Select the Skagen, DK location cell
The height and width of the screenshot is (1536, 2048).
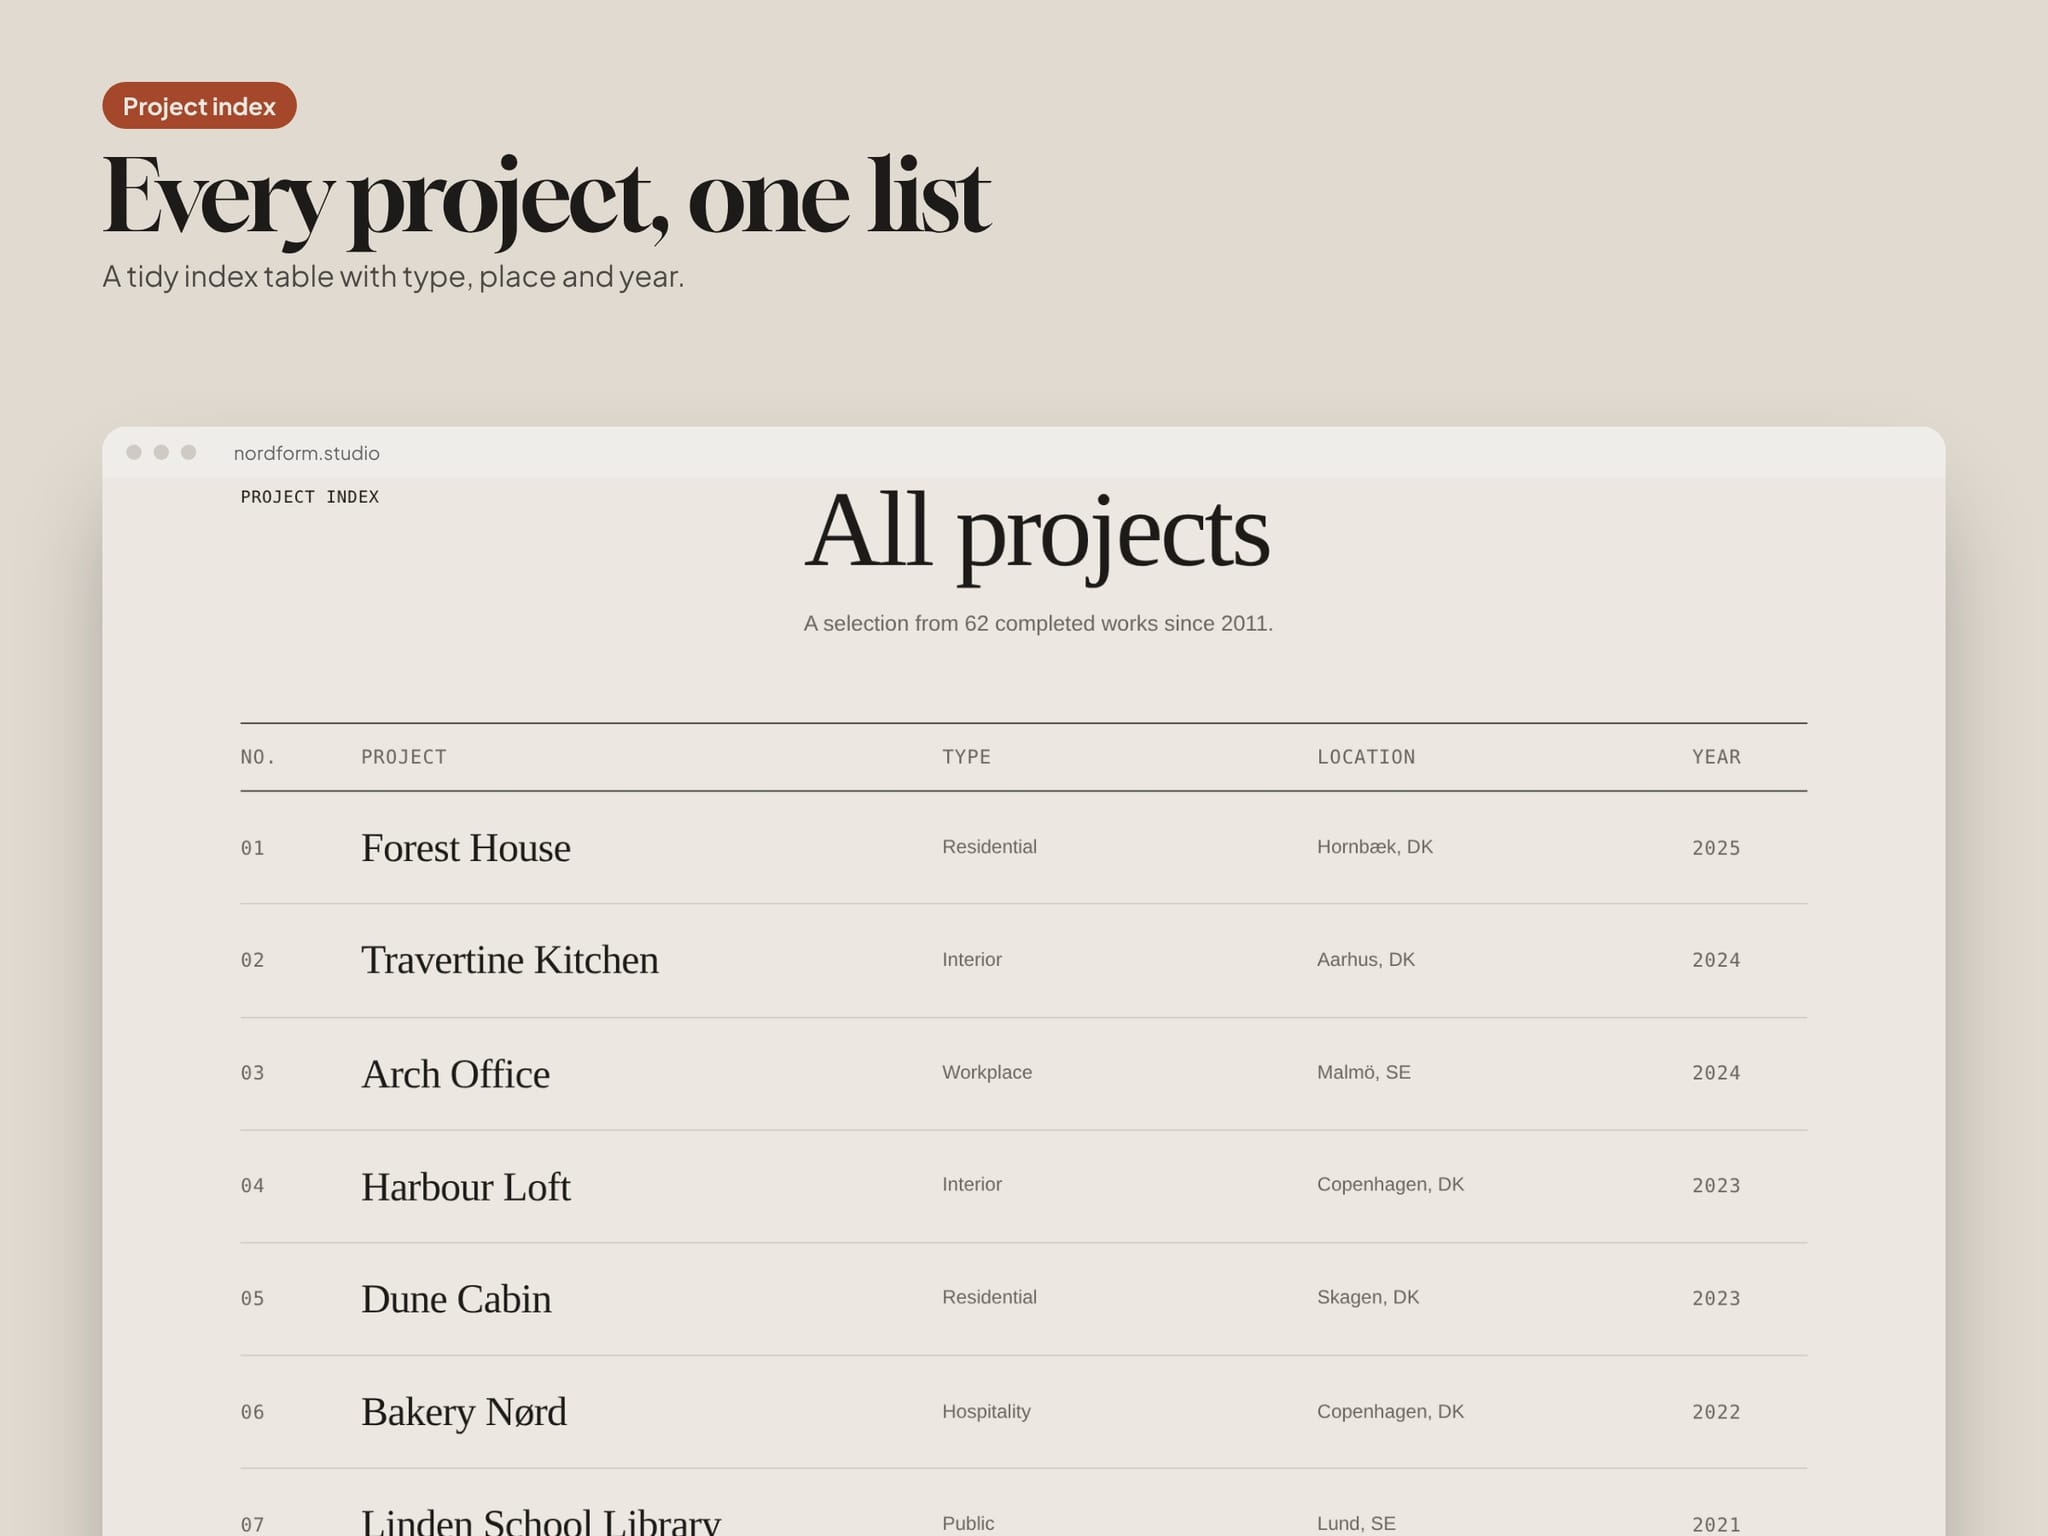(x=1368, y=1297)
